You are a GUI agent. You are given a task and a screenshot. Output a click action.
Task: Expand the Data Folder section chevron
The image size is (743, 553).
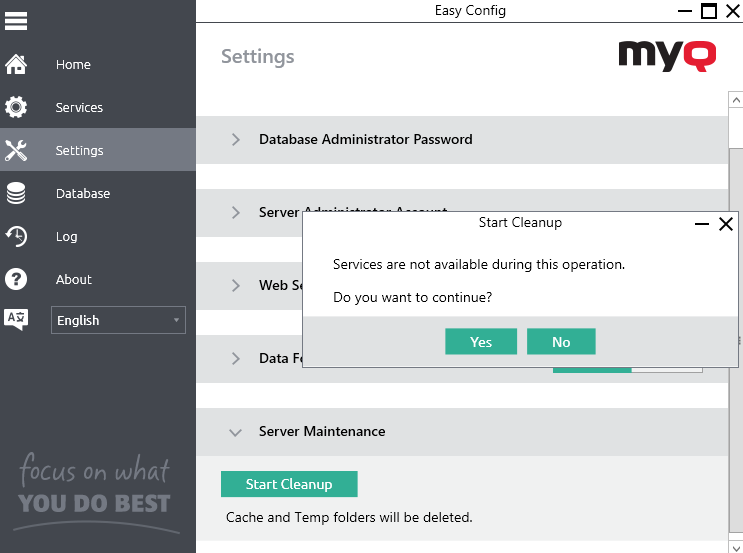point(236,359)
